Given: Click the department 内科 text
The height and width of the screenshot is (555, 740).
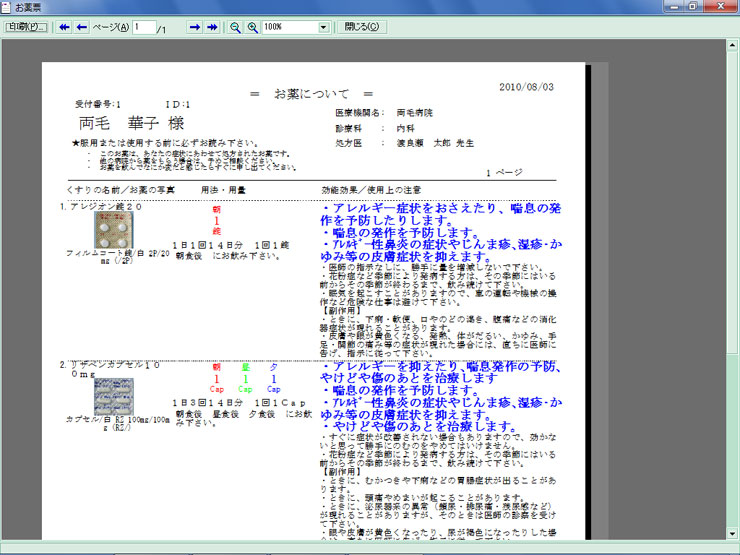Looking at the screenshot, I should 405,128.
